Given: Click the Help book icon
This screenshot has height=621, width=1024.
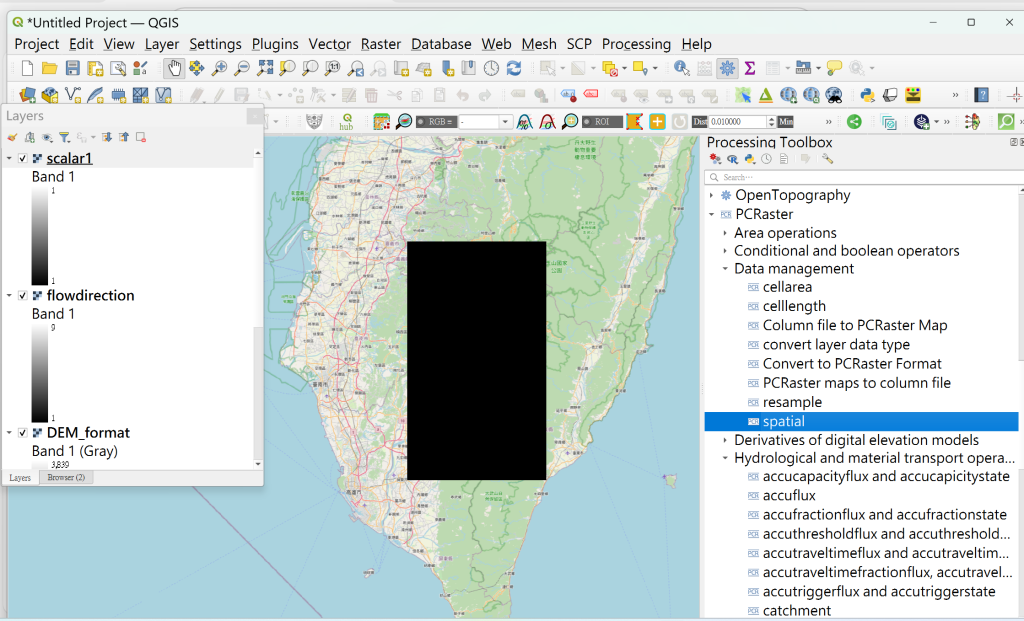Looking at the screenshot, I should pos(981,95).
